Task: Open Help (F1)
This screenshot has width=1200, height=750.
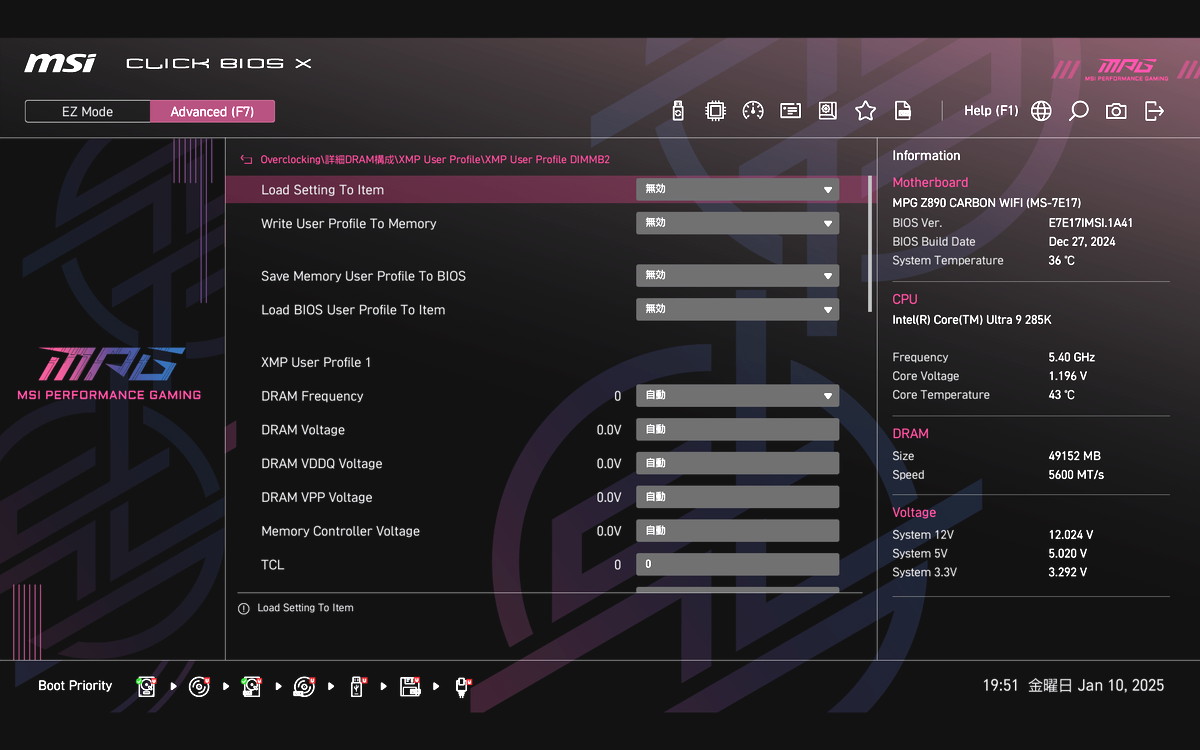Action: [x=991, y=111]
